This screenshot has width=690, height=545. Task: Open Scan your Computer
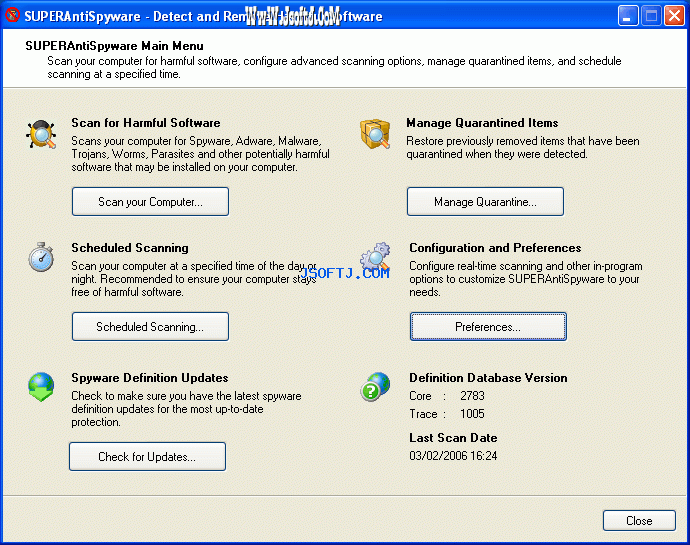tap(150, 202)
